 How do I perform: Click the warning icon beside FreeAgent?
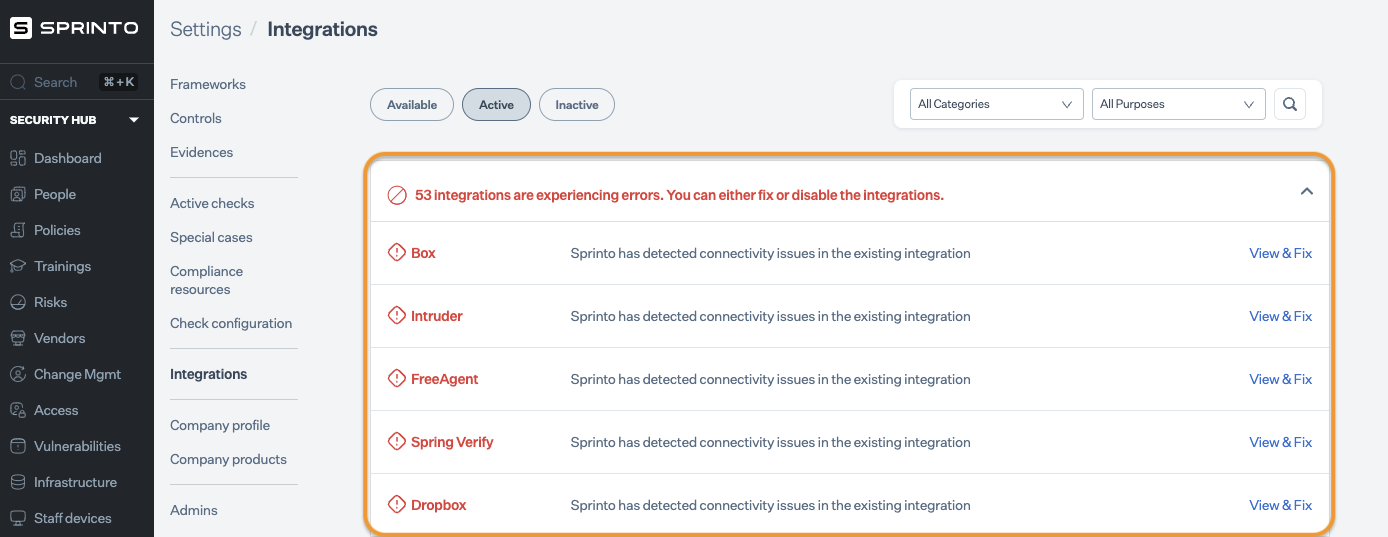[x=397, y=379]
